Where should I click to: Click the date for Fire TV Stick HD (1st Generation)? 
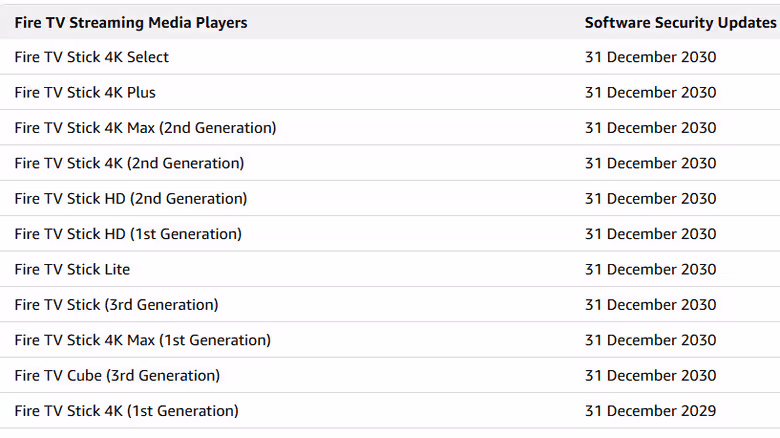[651, 234]
